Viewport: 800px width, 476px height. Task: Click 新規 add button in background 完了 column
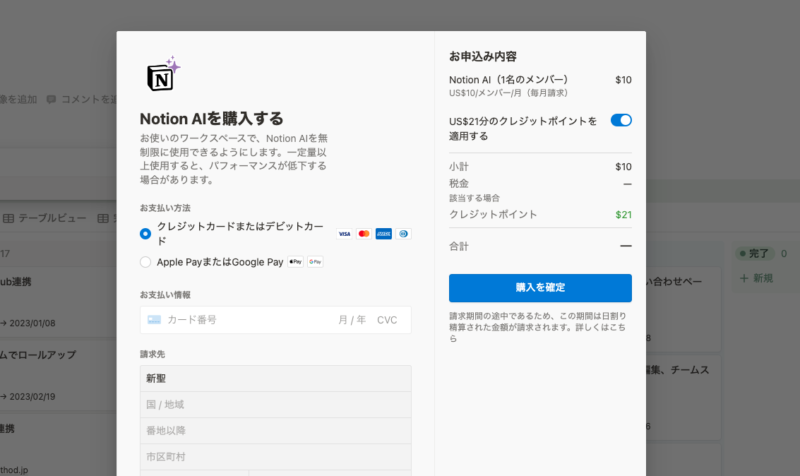756,278
